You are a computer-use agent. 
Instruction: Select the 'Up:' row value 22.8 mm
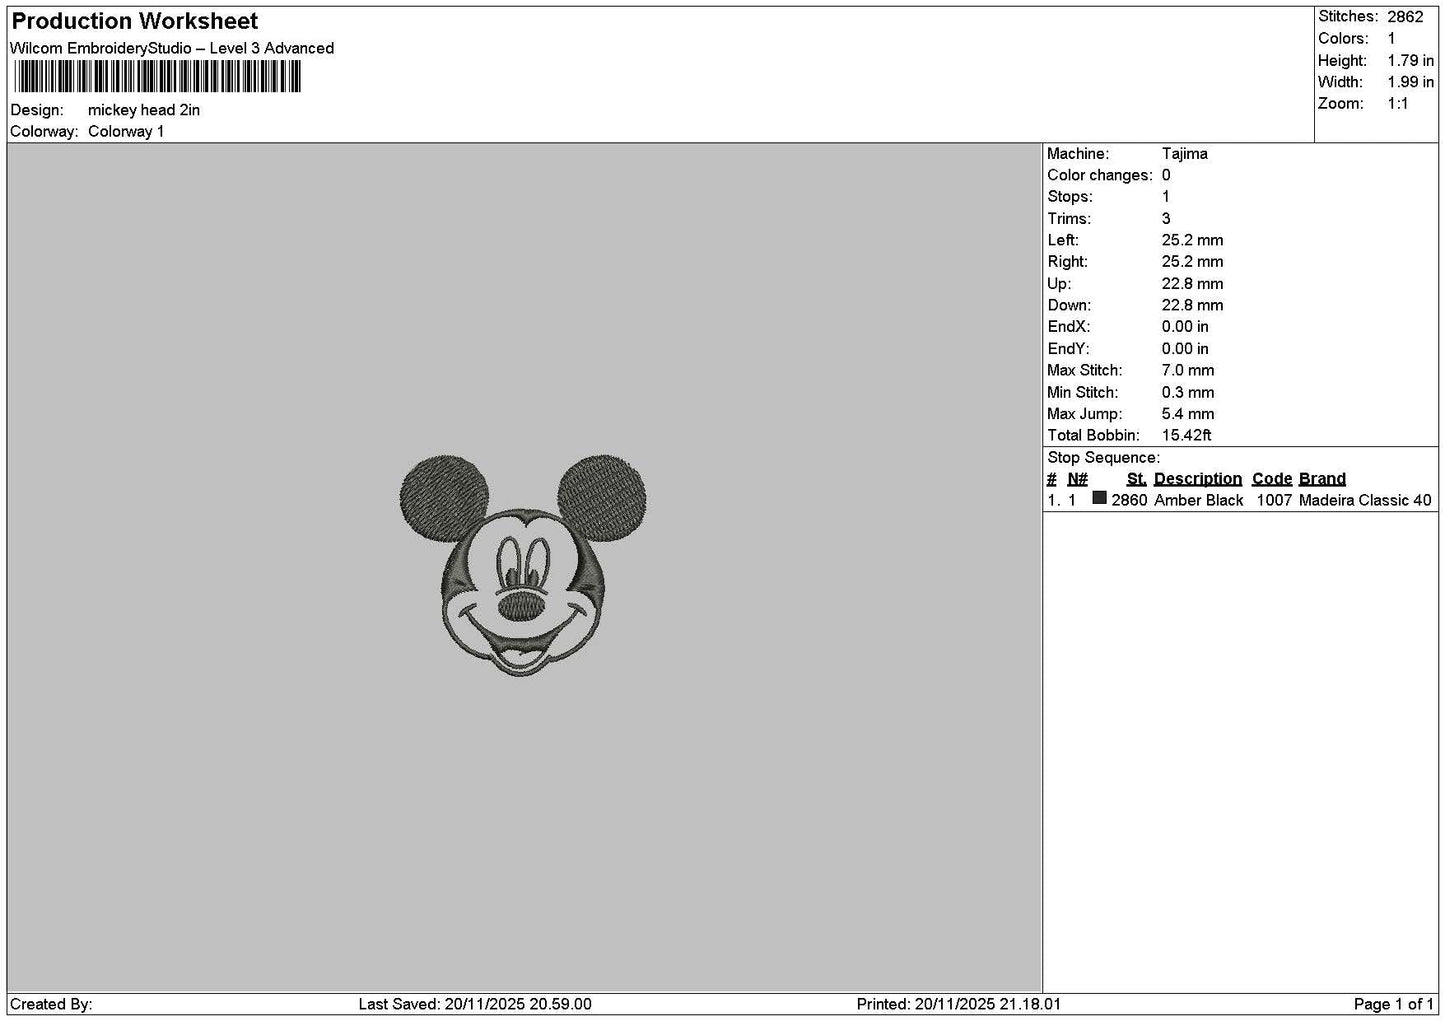point(1193,284)
